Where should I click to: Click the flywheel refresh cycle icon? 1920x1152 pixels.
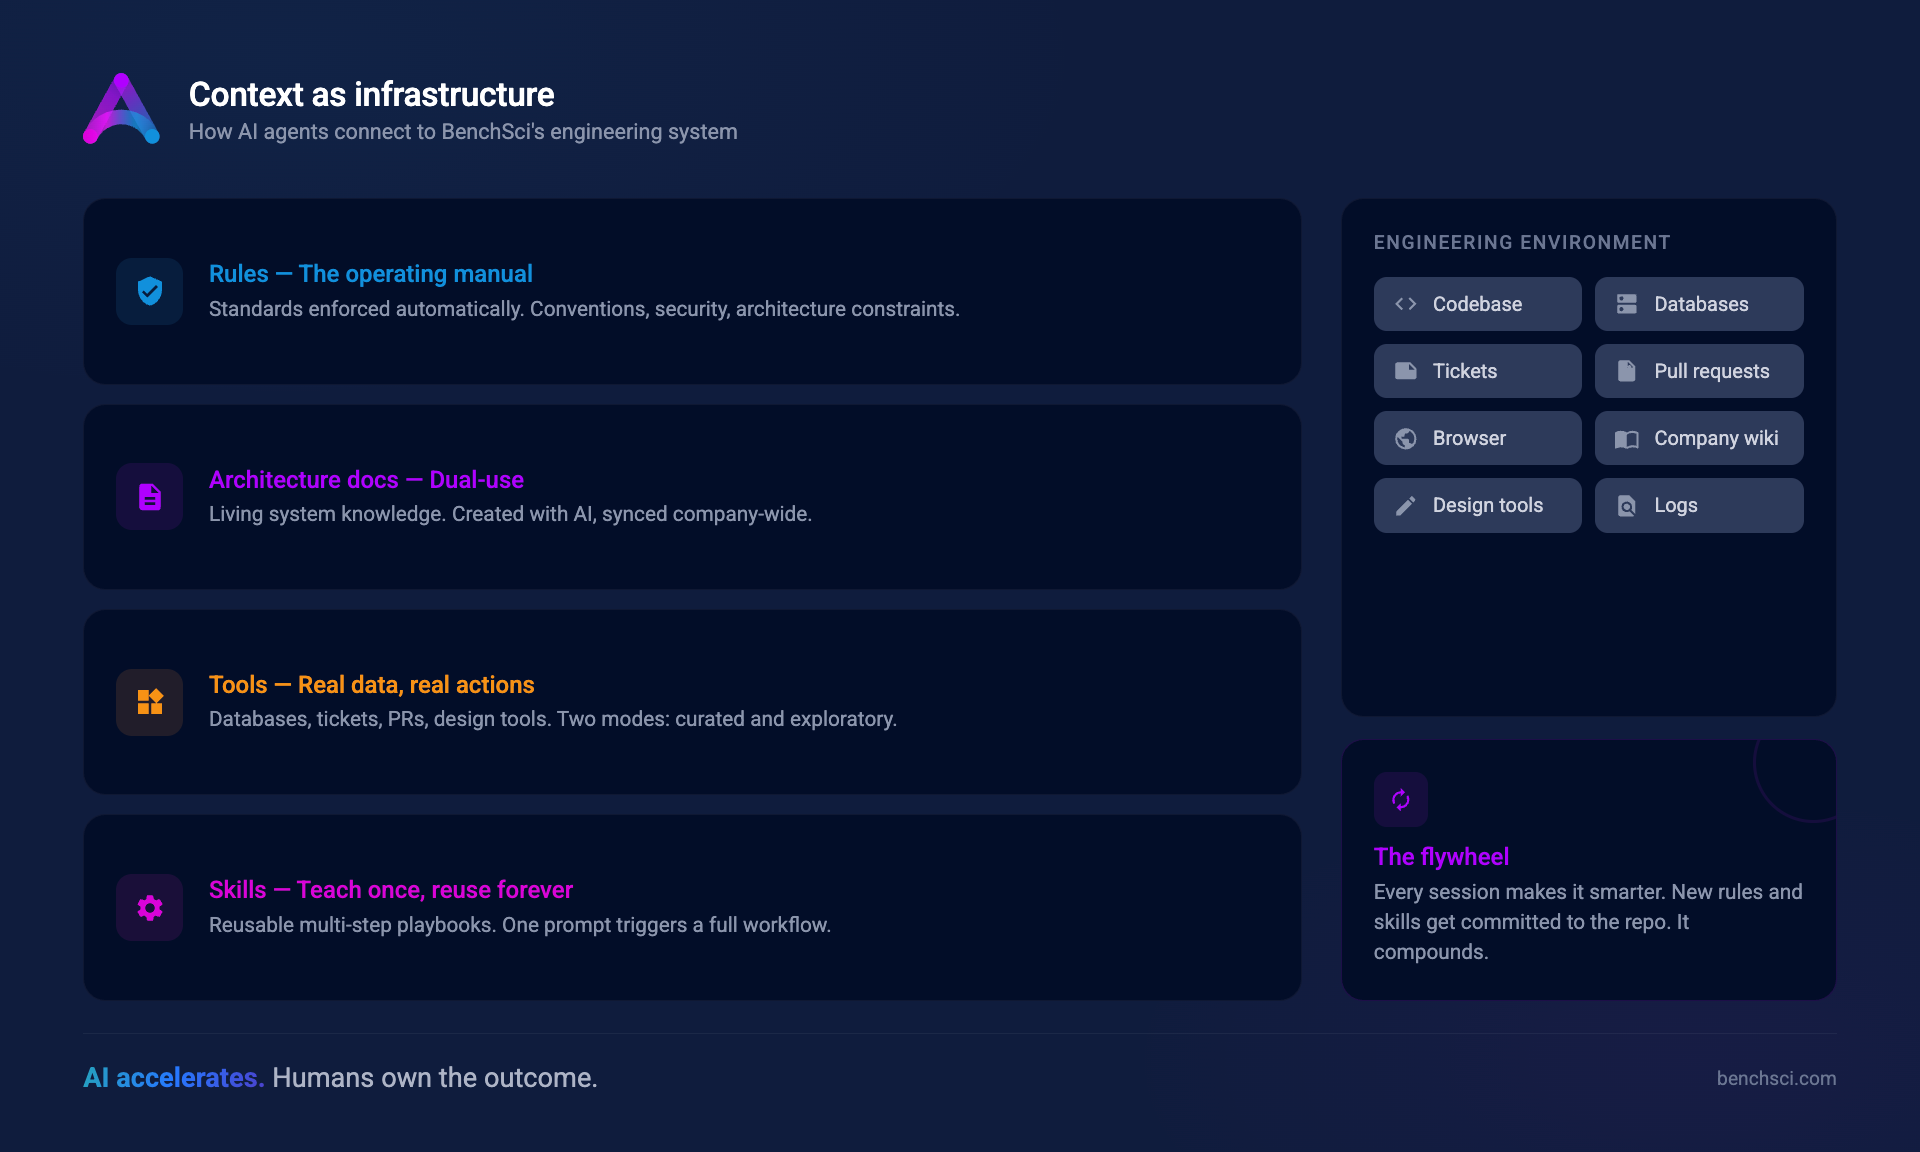(x=1400, y=799)
